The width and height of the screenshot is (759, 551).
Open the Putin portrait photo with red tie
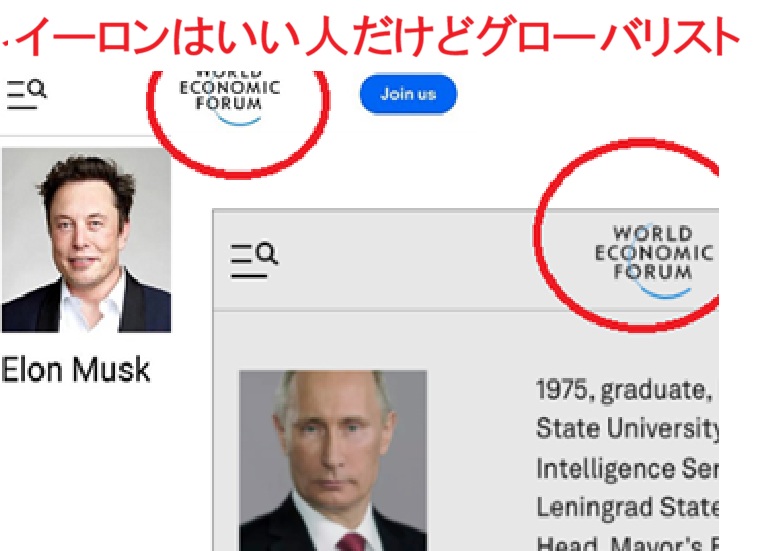(x=333, y=460)
